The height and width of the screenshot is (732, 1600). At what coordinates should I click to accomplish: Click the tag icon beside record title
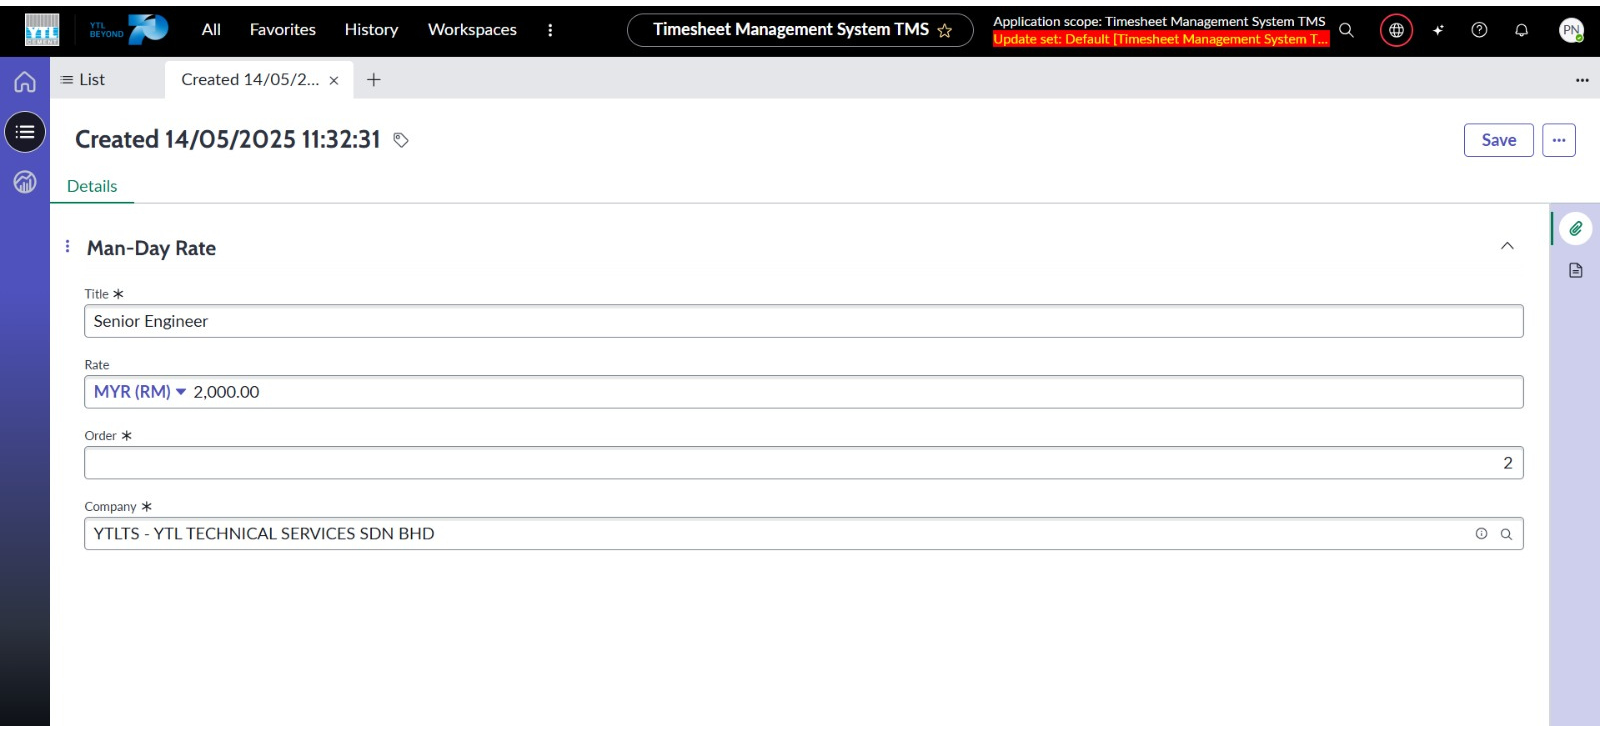tap(401, 140)
